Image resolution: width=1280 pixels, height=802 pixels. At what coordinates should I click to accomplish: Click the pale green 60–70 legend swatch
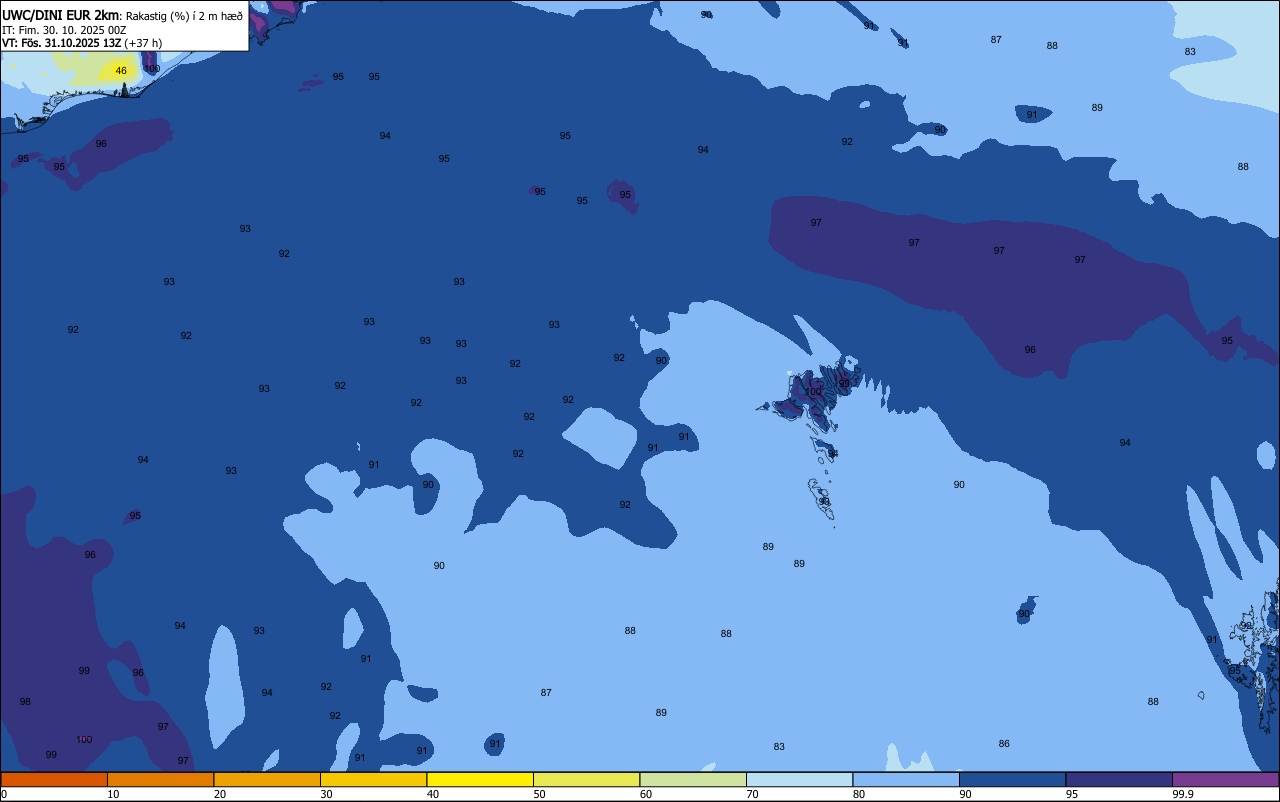(693, 780)
